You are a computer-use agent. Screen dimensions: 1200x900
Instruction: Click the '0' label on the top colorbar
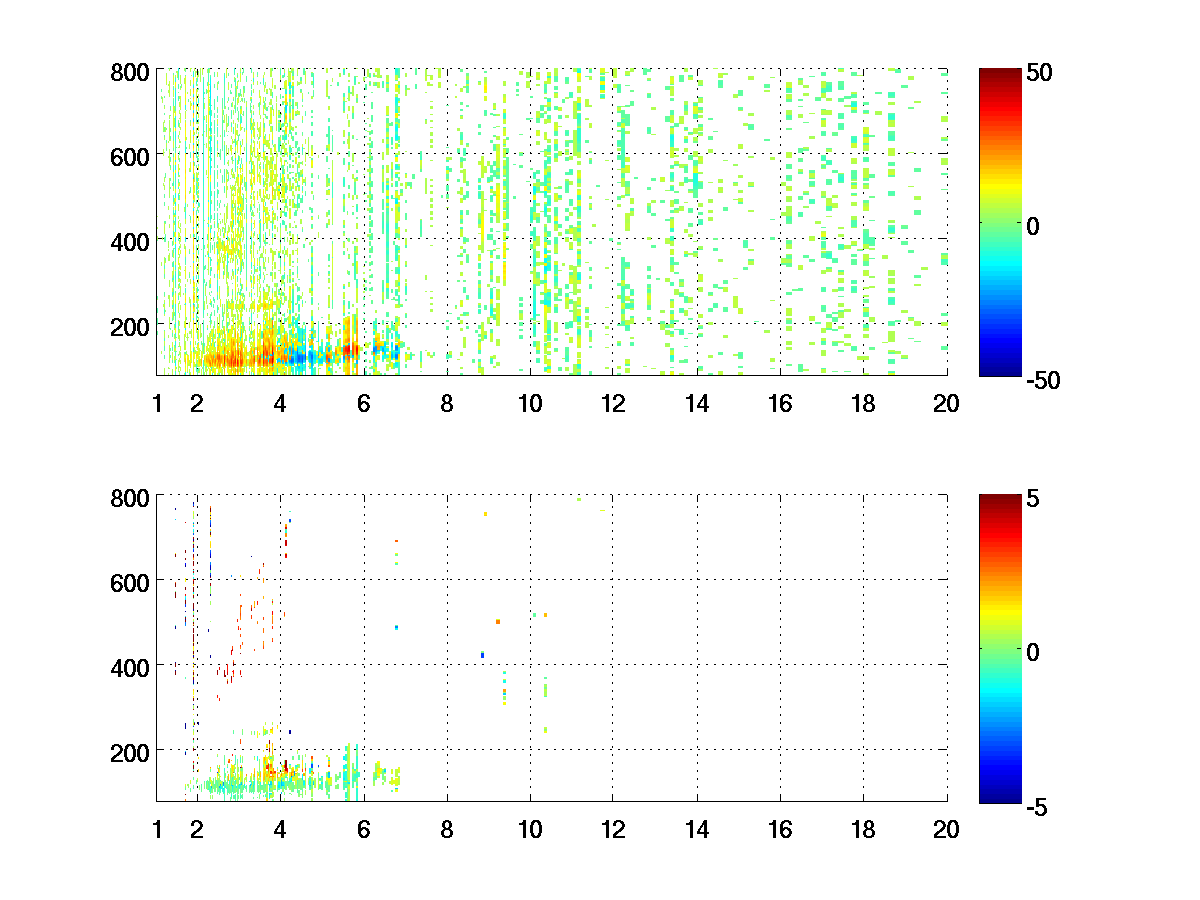coord(1034,226)
